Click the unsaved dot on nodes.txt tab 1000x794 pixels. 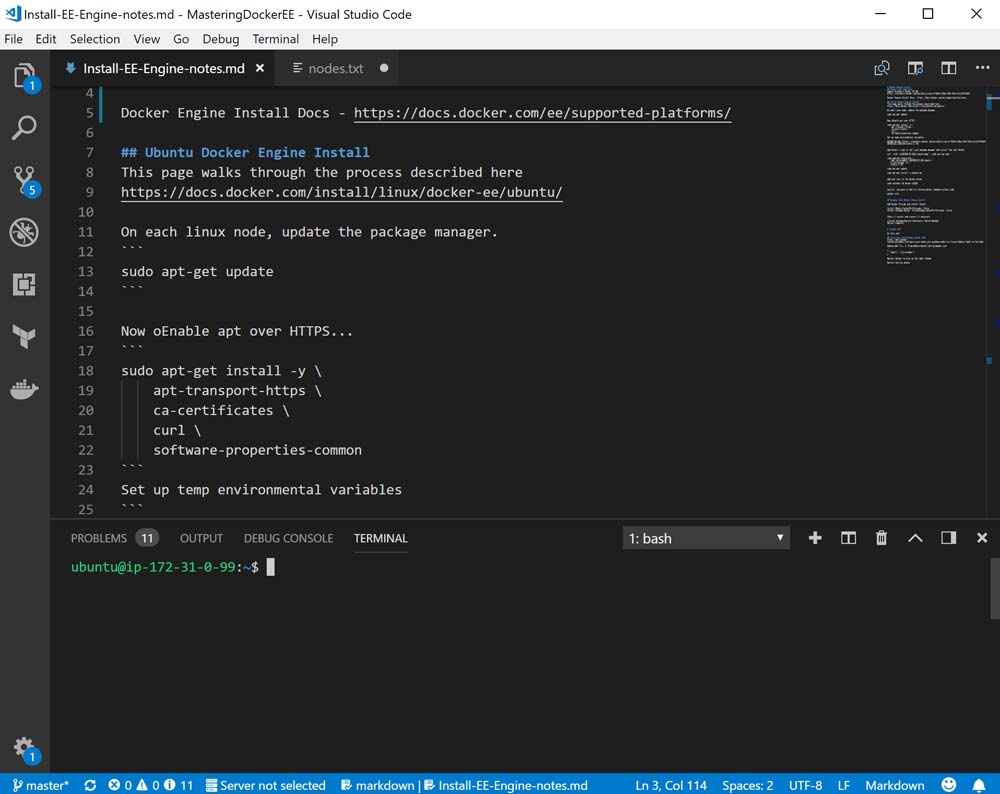(x=384, y=68)
